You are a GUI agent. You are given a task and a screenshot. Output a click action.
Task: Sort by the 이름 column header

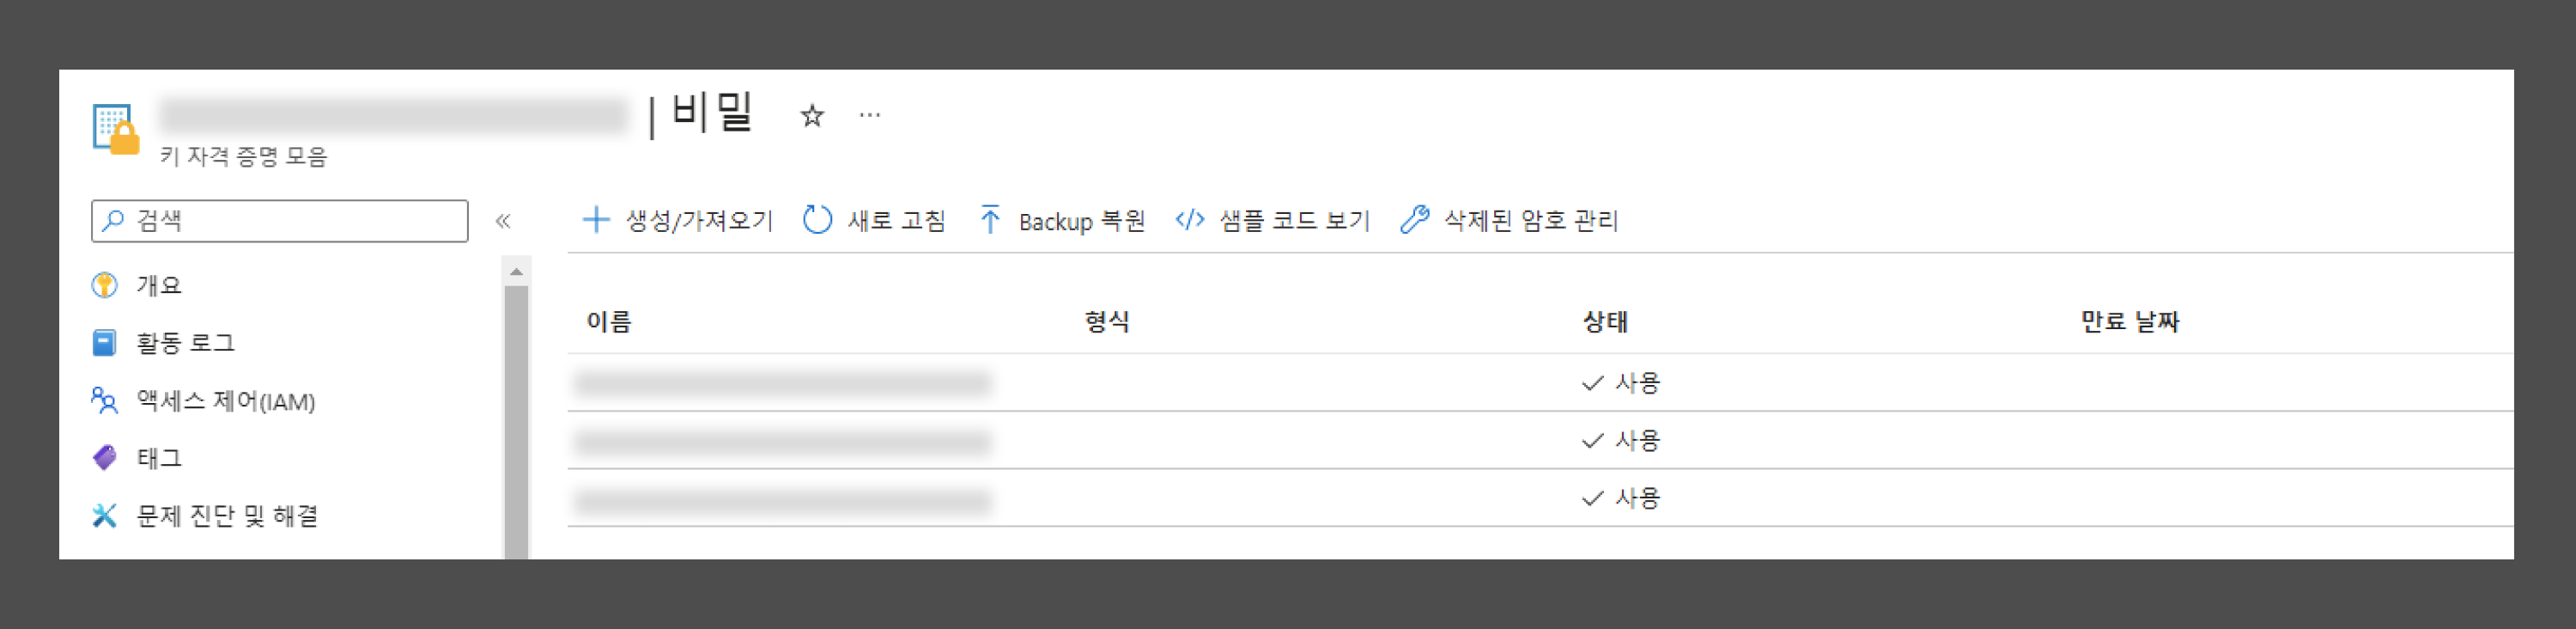609,322
